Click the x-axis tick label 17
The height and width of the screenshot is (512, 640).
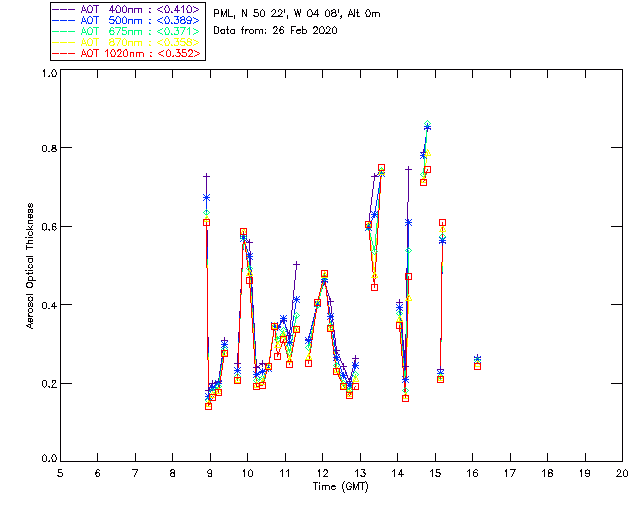(x=510, y=473)
